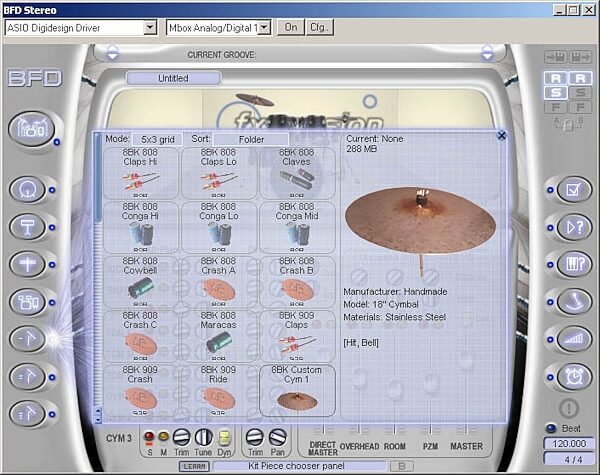
Task: Adjust the Pan knob
Action: 277,437
